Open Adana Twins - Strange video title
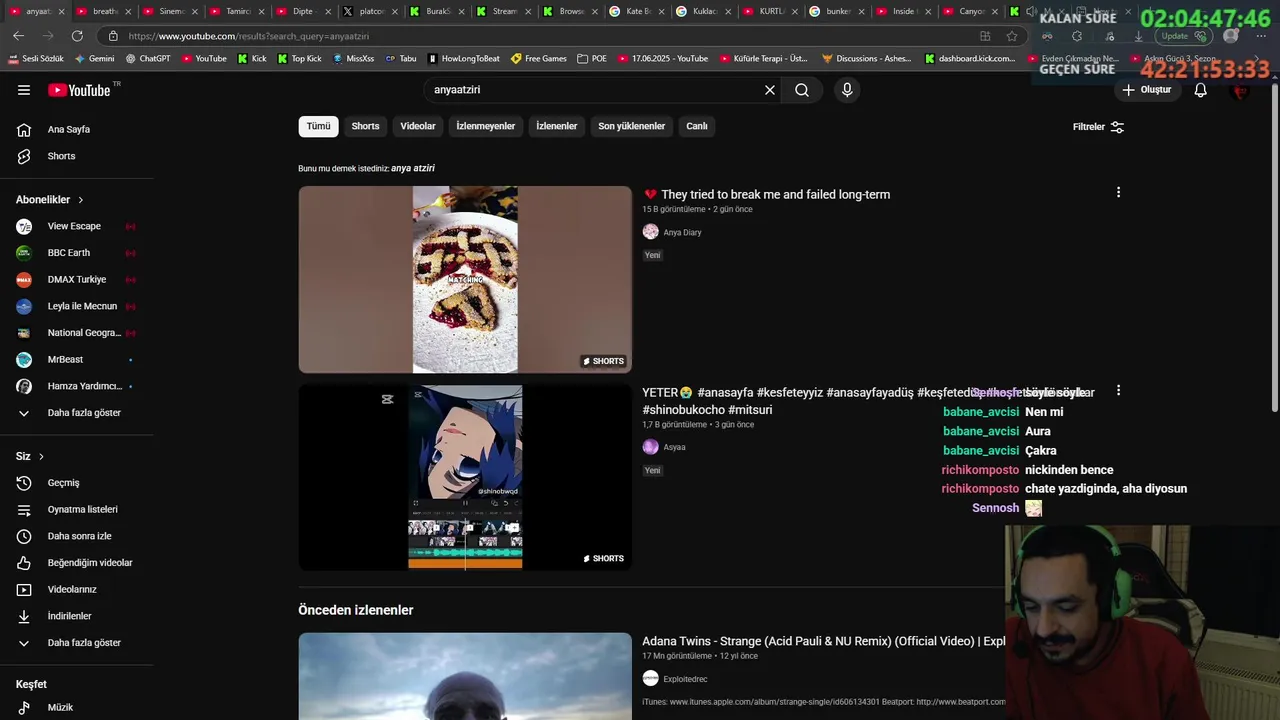 click(x=823, y=641)
